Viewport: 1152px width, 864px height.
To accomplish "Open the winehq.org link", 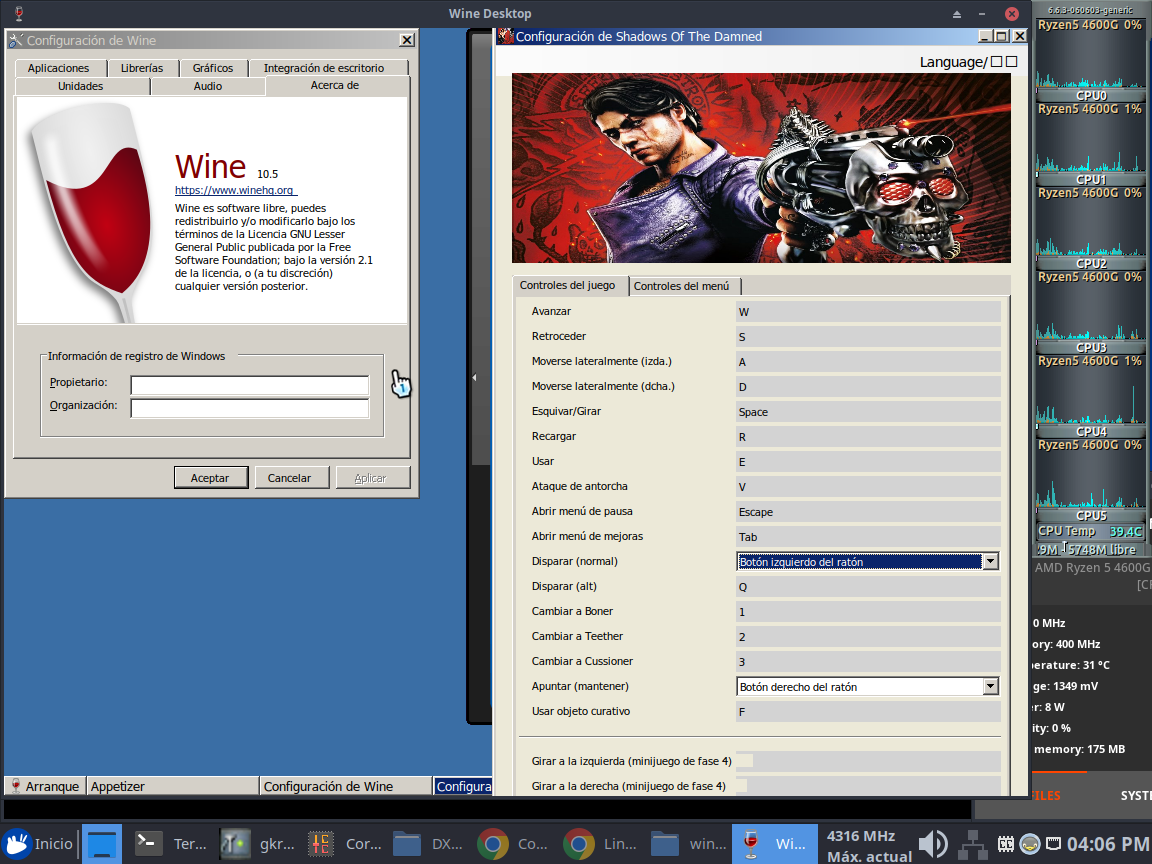I will pyautogui.click(x=235, y=189).
